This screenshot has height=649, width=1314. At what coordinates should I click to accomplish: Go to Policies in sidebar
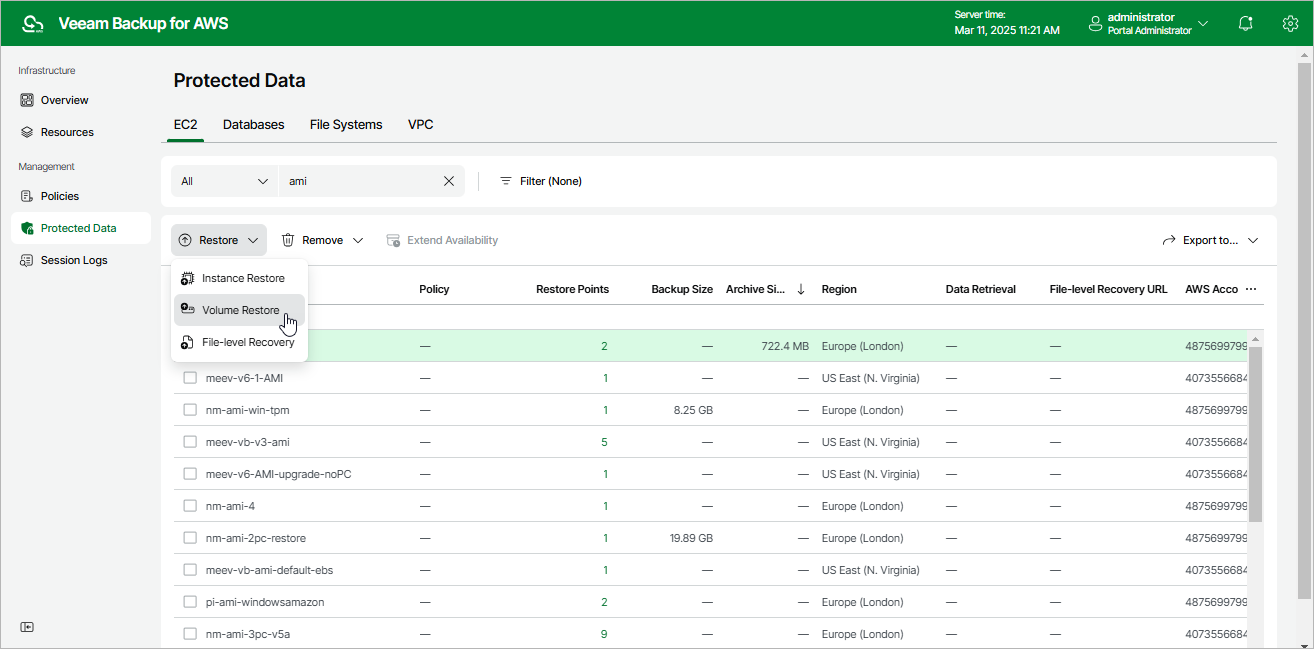pyautogui.click(x=59, y=196)
